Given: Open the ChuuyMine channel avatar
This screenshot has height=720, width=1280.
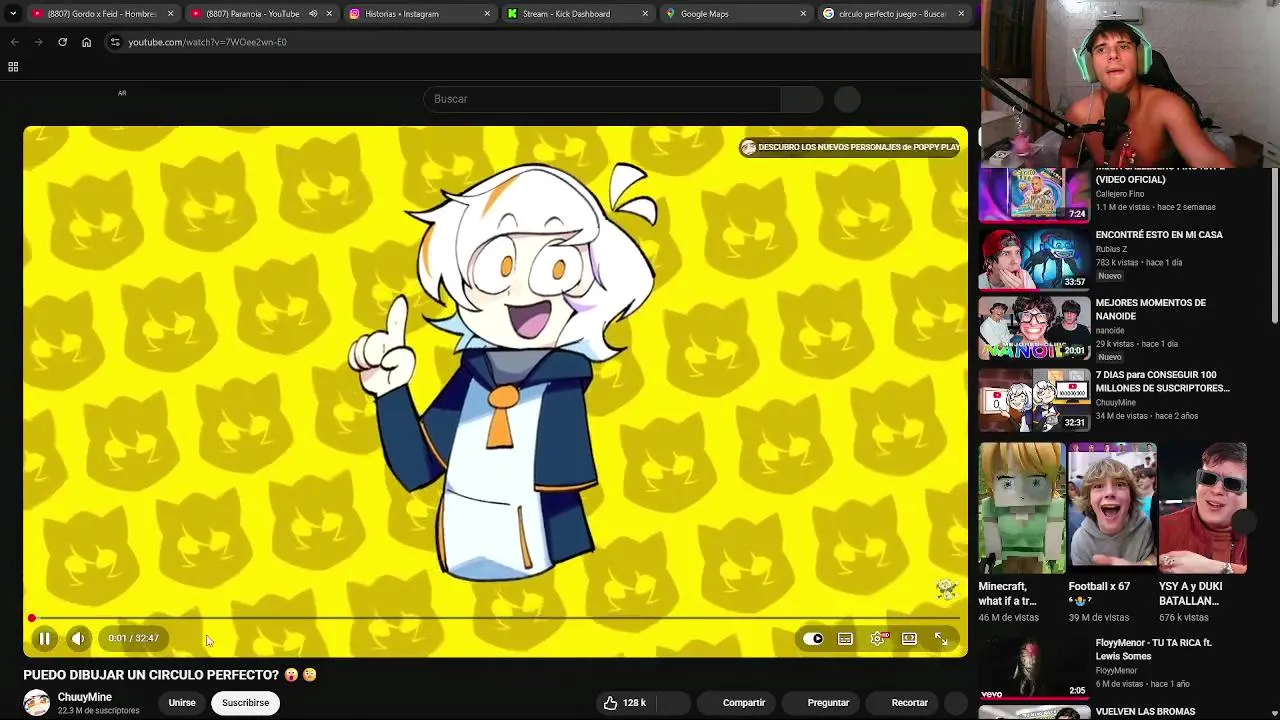Looking at the screenshot, I should coord(37,703).
